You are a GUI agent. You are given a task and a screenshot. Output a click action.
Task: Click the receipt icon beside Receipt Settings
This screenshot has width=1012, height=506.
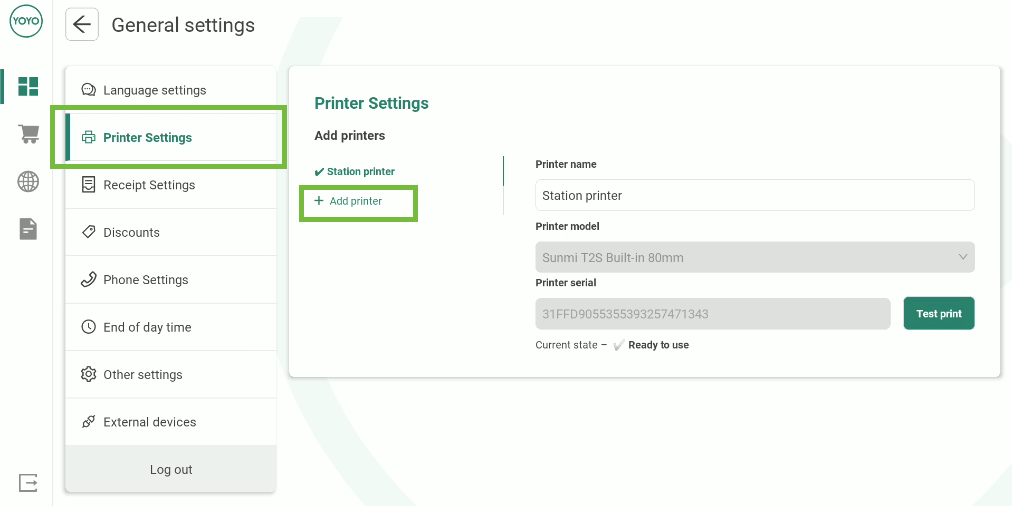point(88,185)
